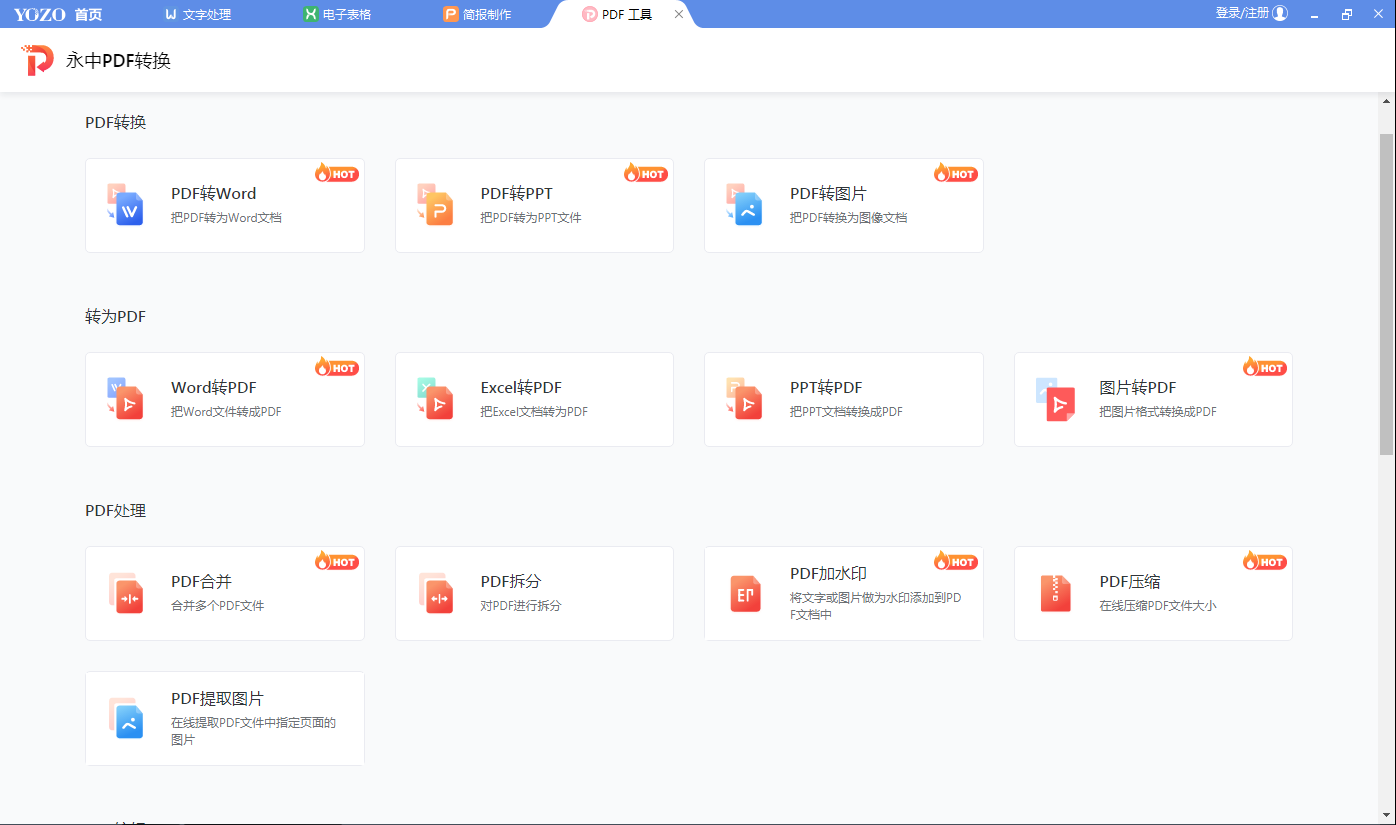Click the 图片转PDF red icon
The width and height of the screenshot is (1396, 825).
coord(1055,398)
